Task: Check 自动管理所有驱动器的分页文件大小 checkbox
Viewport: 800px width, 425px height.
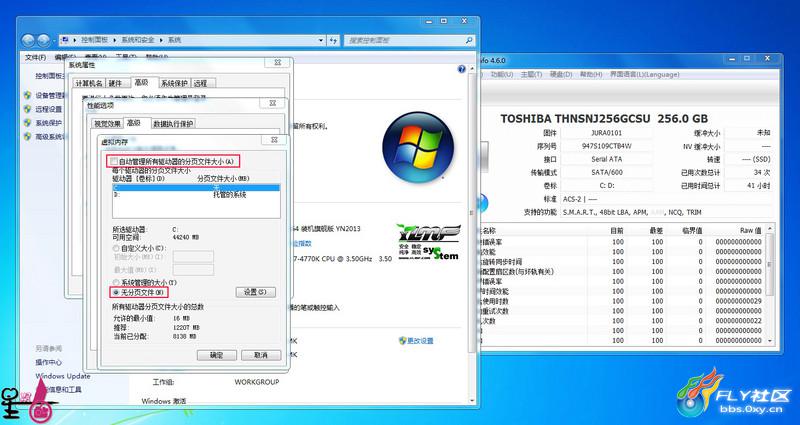Action: 114,161
